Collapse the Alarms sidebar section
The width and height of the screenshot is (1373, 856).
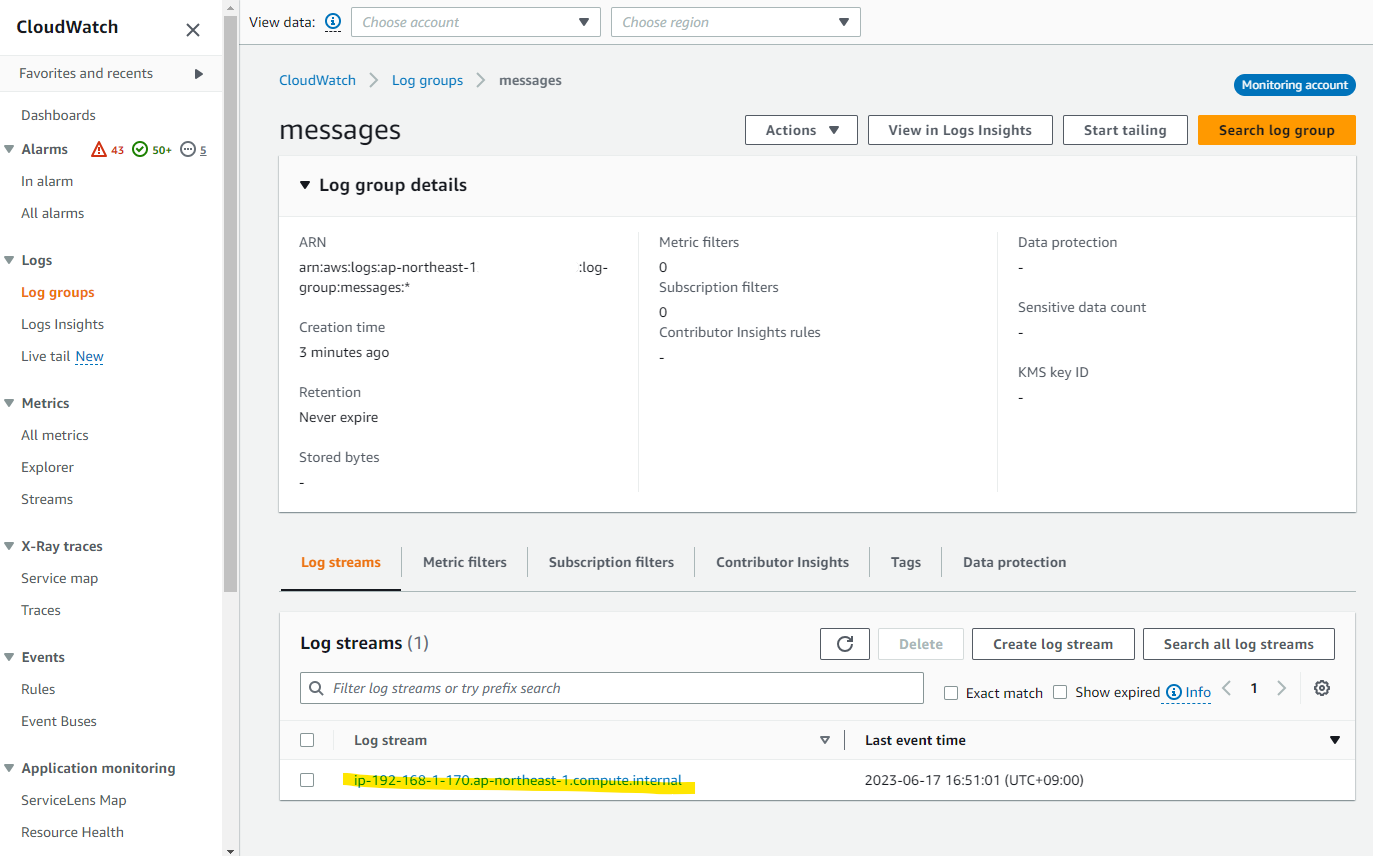pos(9,149)
